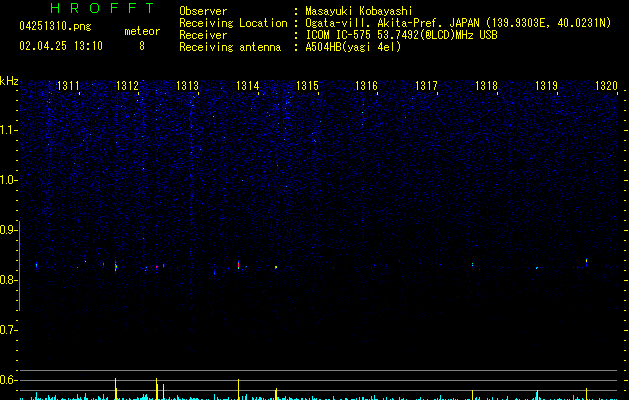629x400 pixels.
Task: Click time marker 1312
Action: click(127, 86)
